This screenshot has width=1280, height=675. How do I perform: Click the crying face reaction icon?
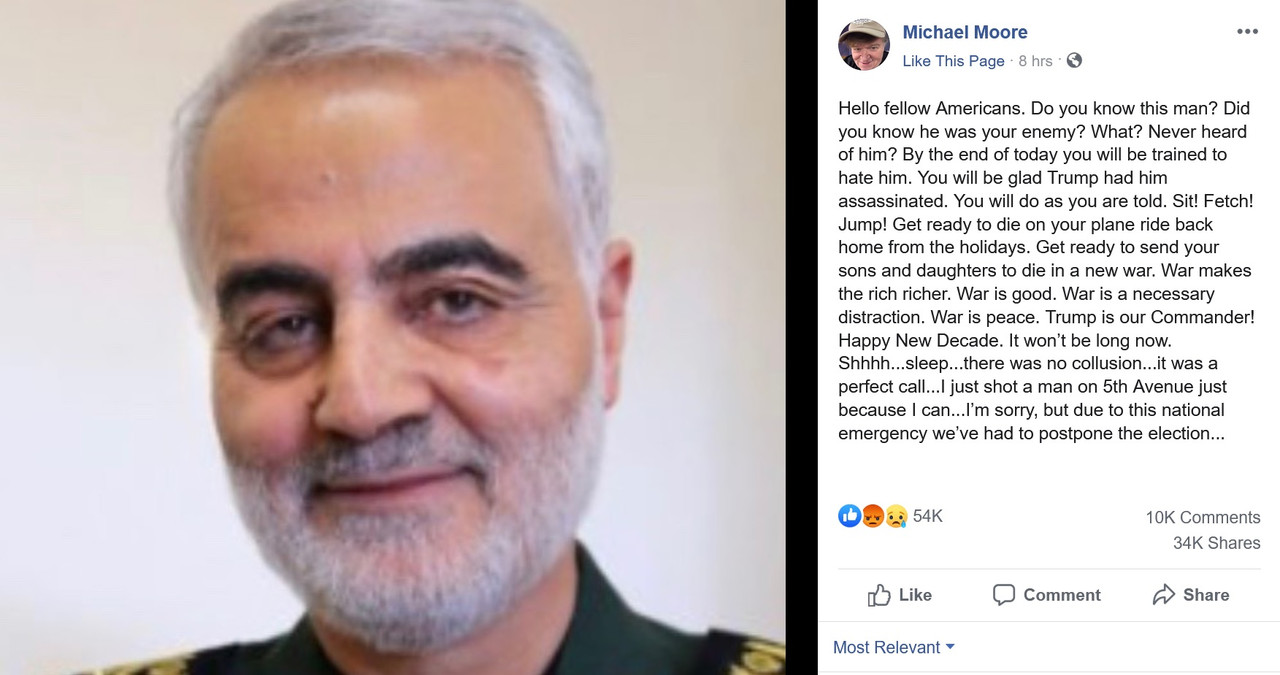tap(894, 516)
